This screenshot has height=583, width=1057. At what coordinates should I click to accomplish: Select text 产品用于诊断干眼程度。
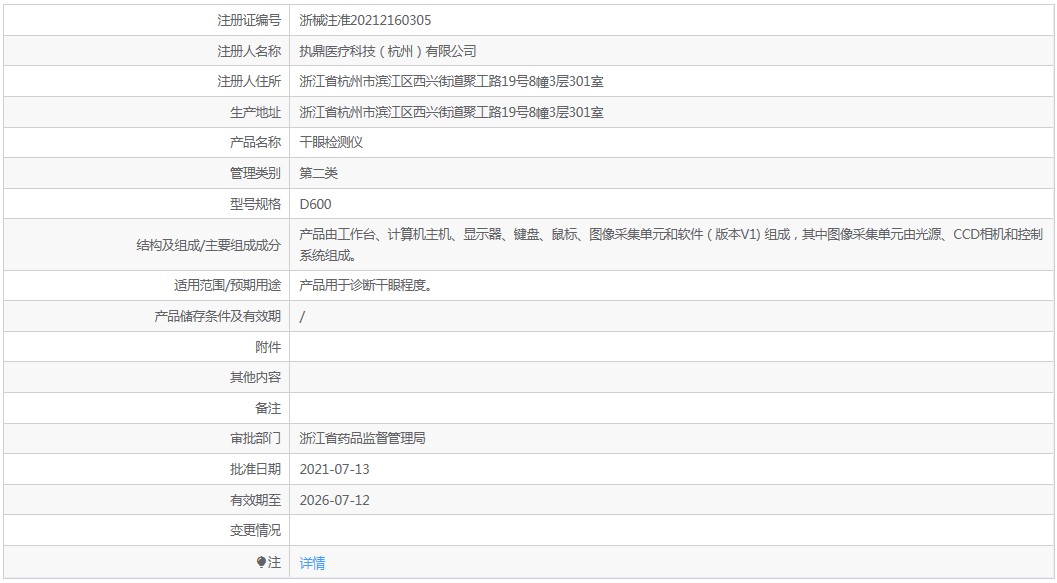click(366, 285)
